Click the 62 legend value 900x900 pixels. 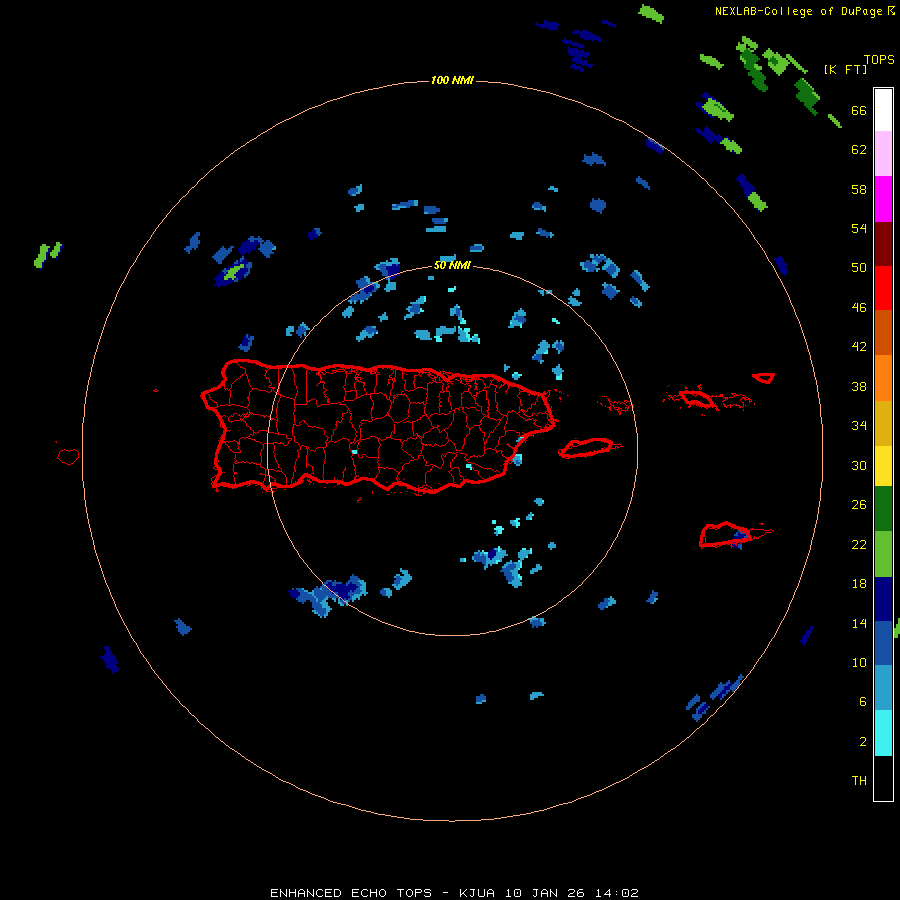click(x=859, y=150)
